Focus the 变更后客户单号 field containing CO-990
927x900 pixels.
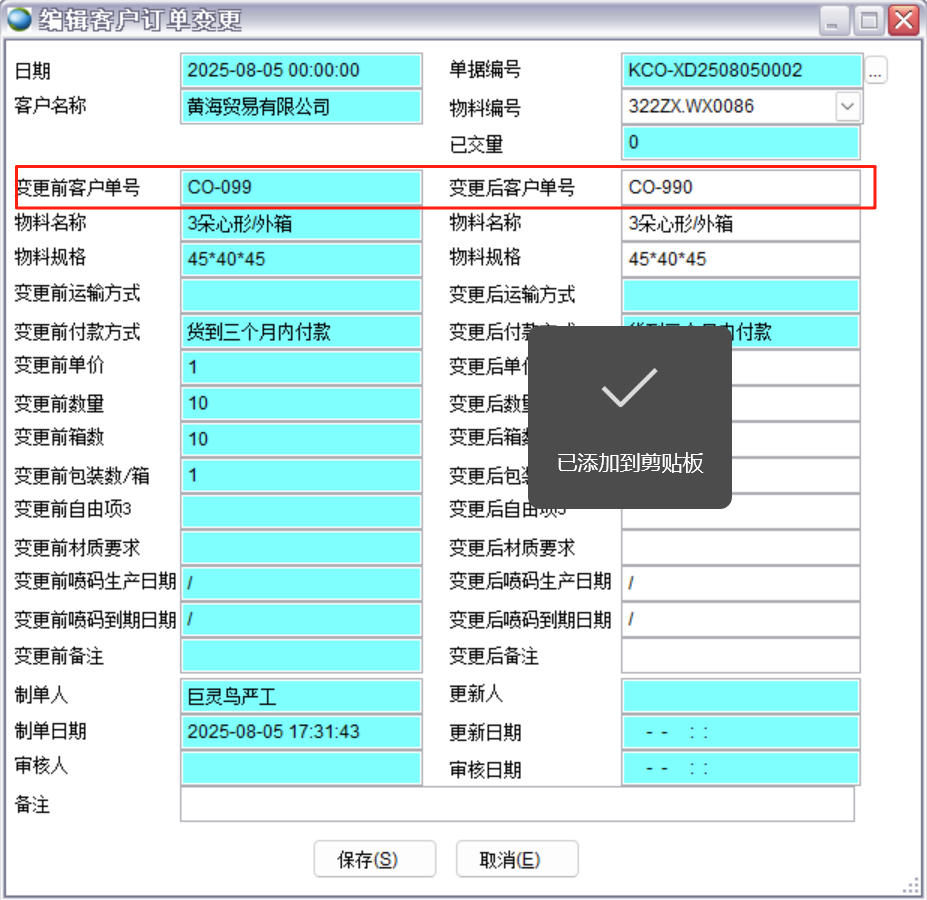pyautogui.click(x=740, y=187)
